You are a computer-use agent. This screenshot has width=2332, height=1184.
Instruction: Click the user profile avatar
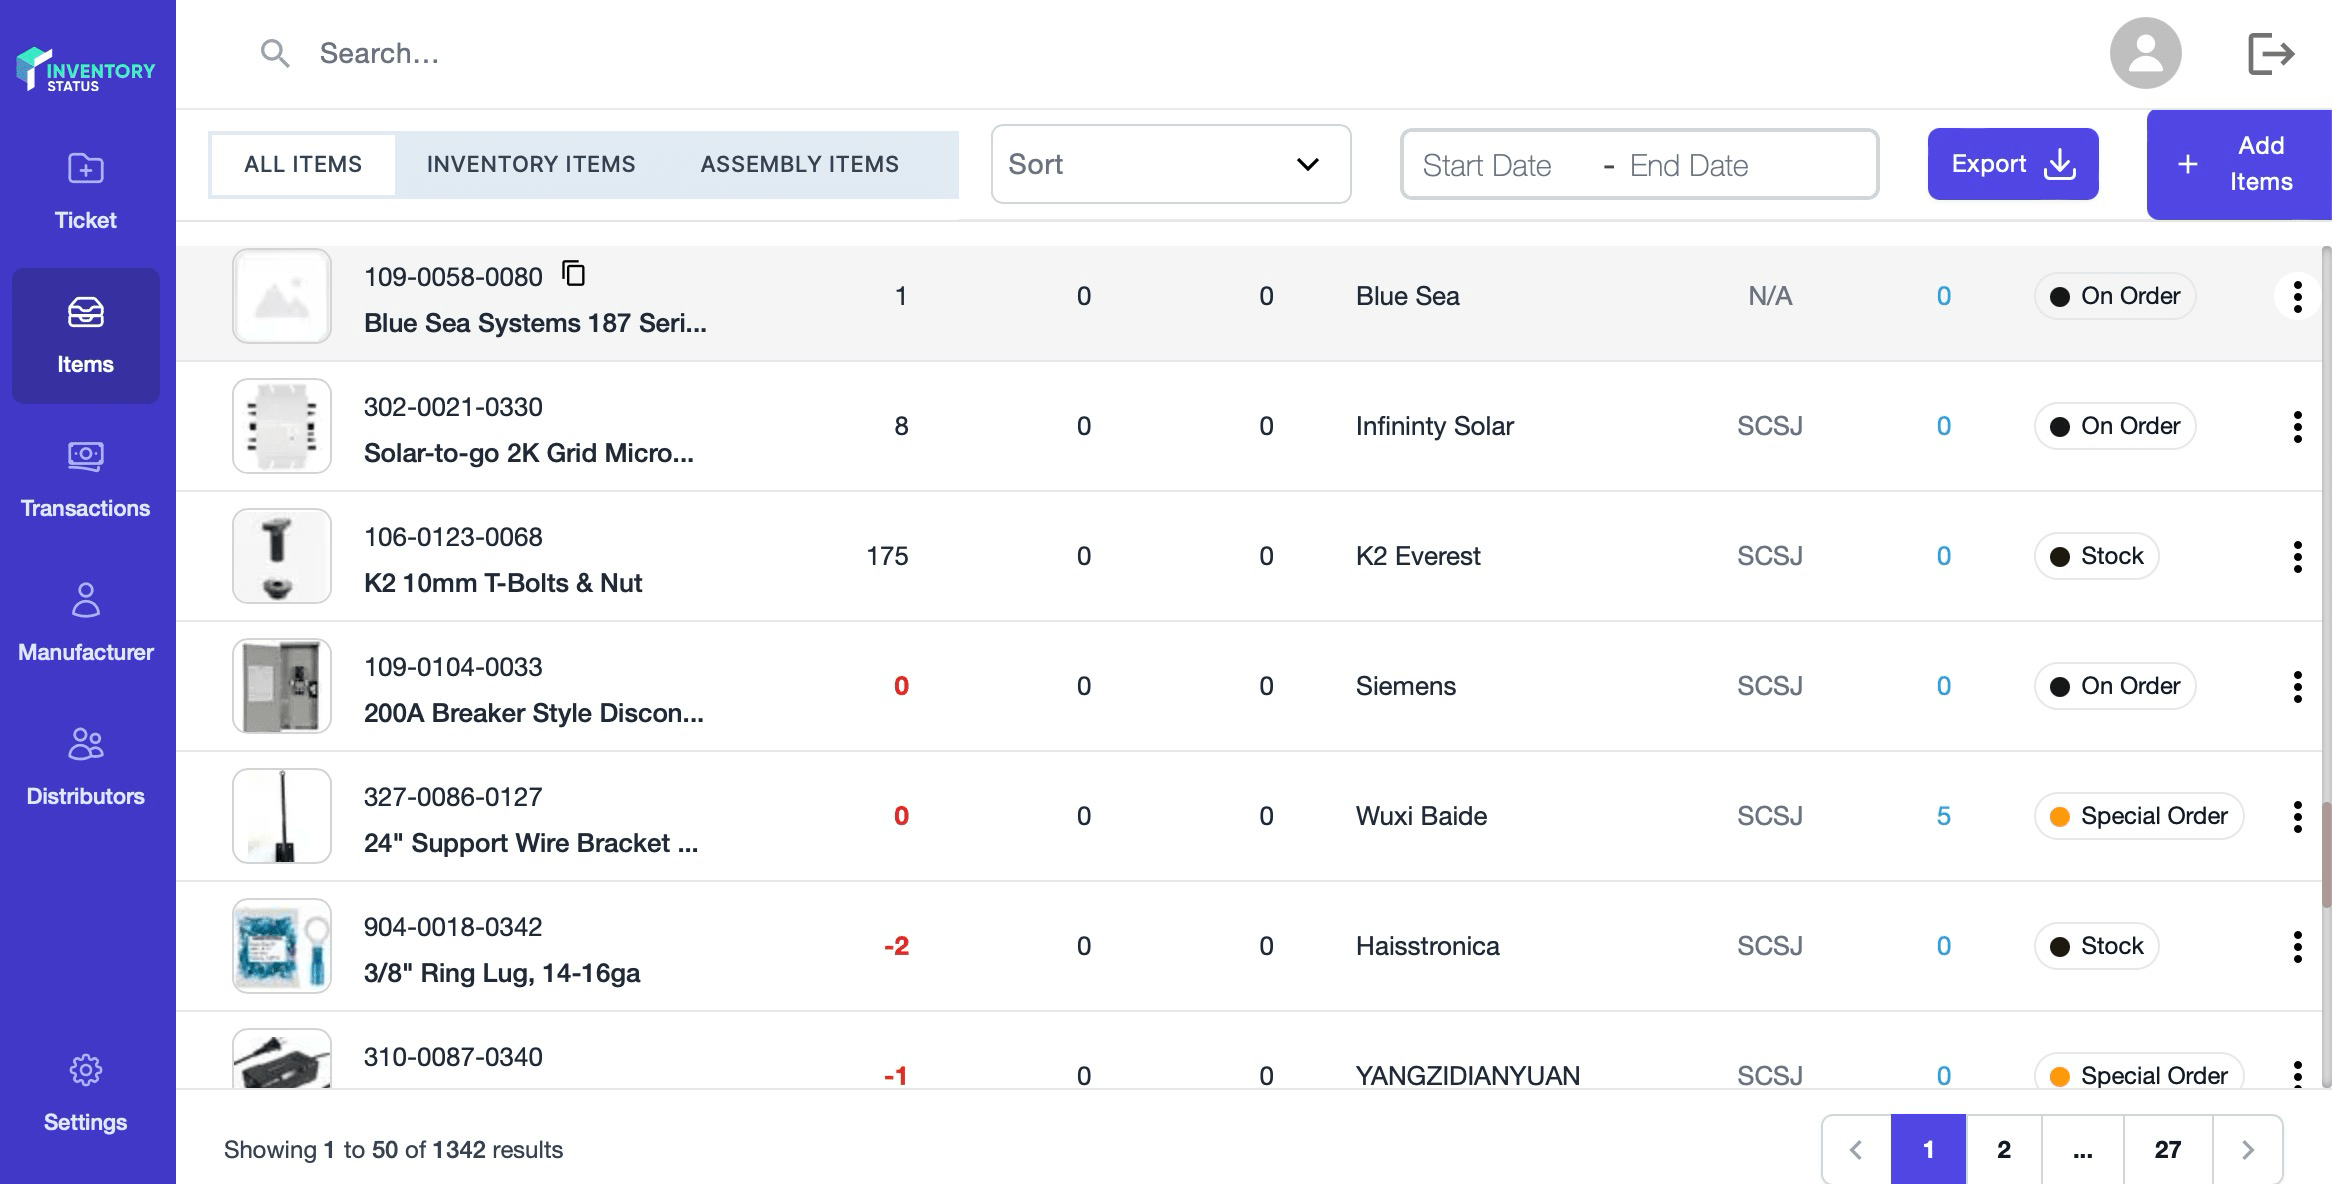click(x=2145, y=53)
